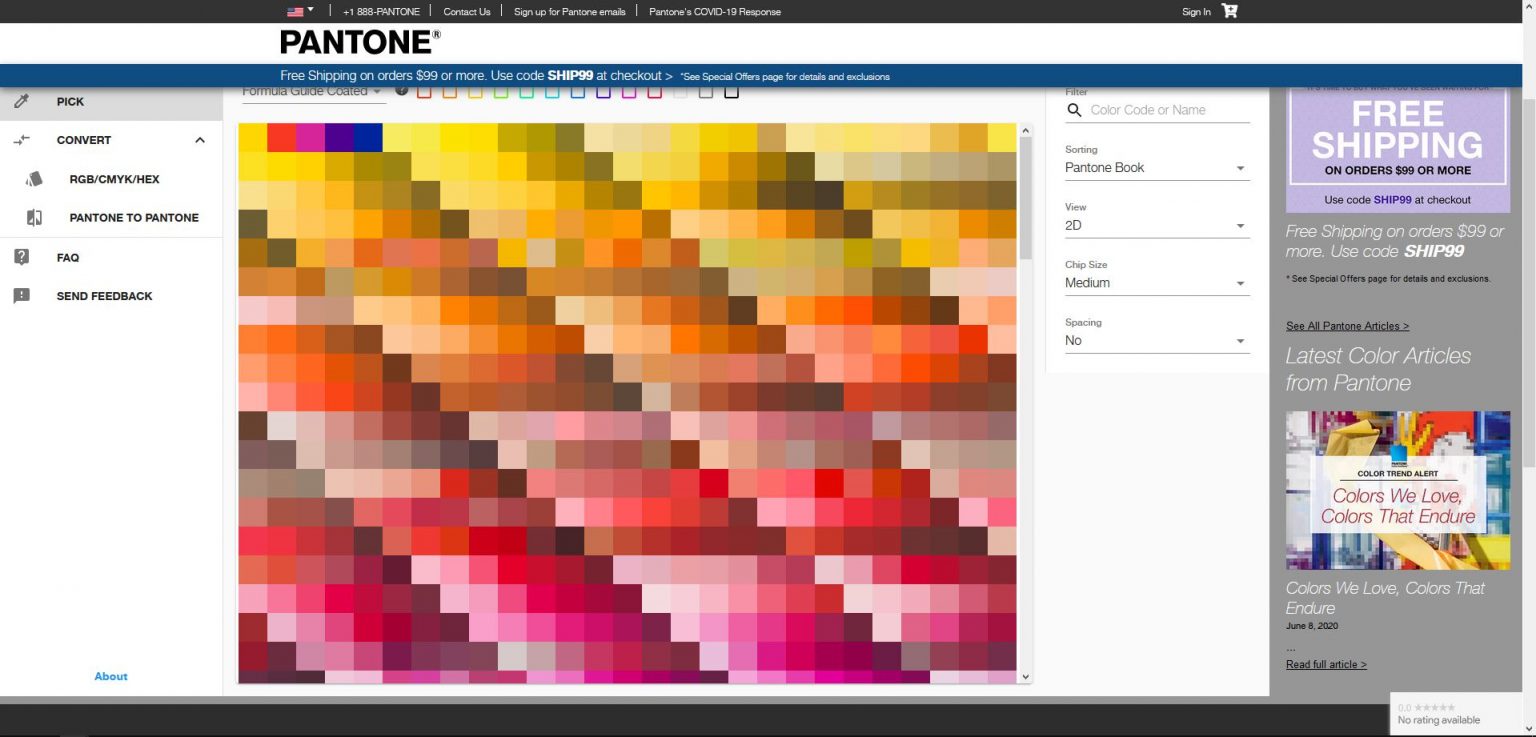Open the shopping cart
The height and width of the screenshot is (737, 1536).
point(1229,11)
